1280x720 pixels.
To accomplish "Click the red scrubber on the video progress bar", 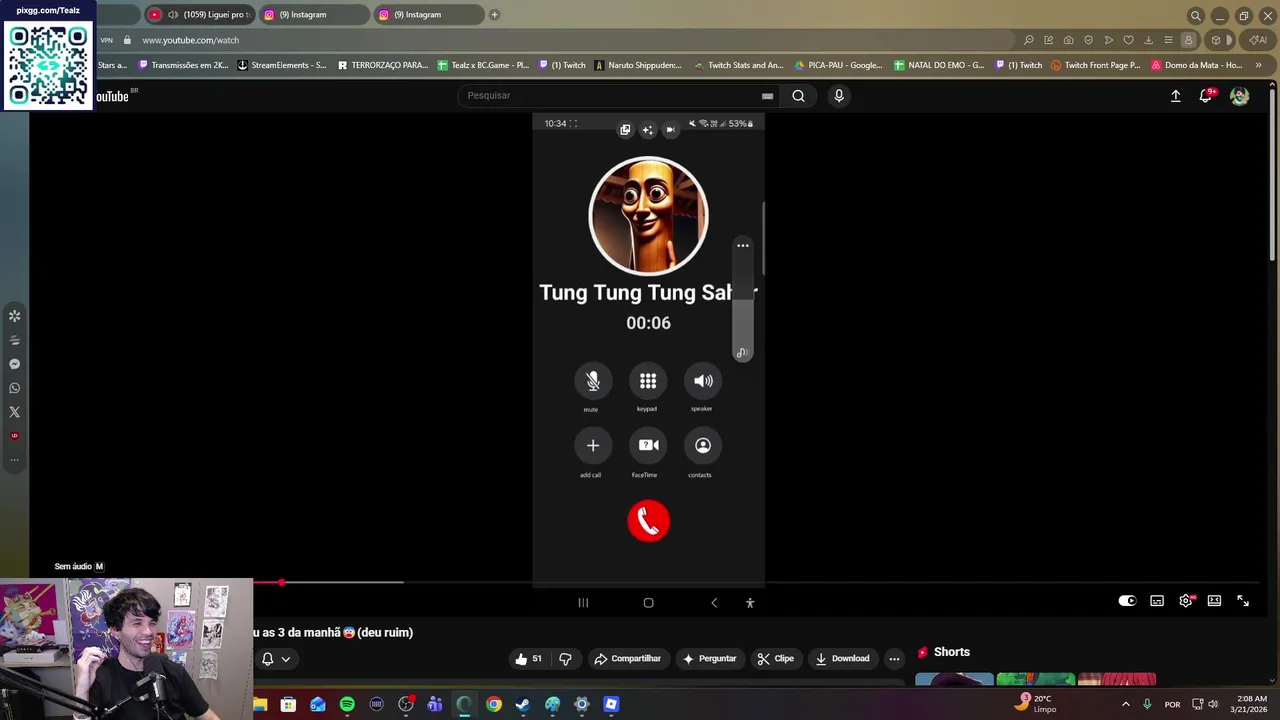I will [x=282, y=582].
